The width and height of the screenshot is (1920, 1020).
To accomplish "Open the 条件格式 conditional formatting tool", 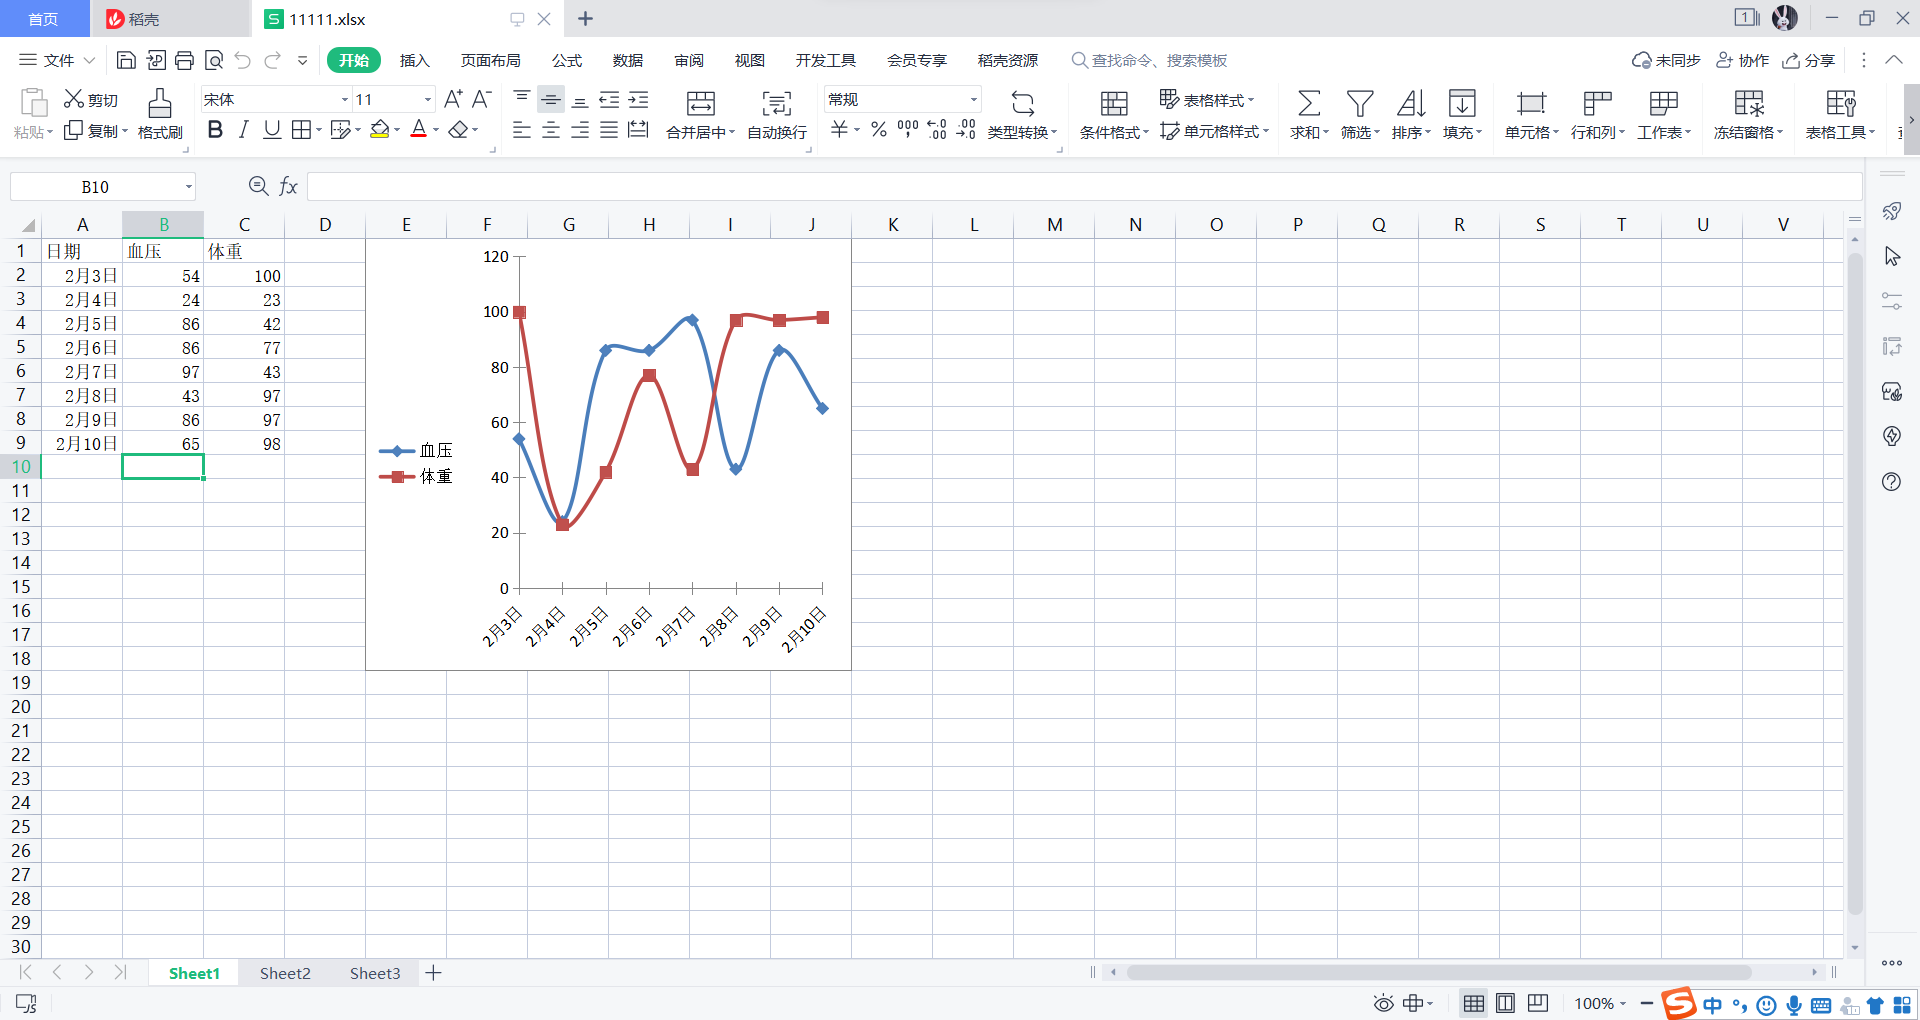I will click(1112, 113).
